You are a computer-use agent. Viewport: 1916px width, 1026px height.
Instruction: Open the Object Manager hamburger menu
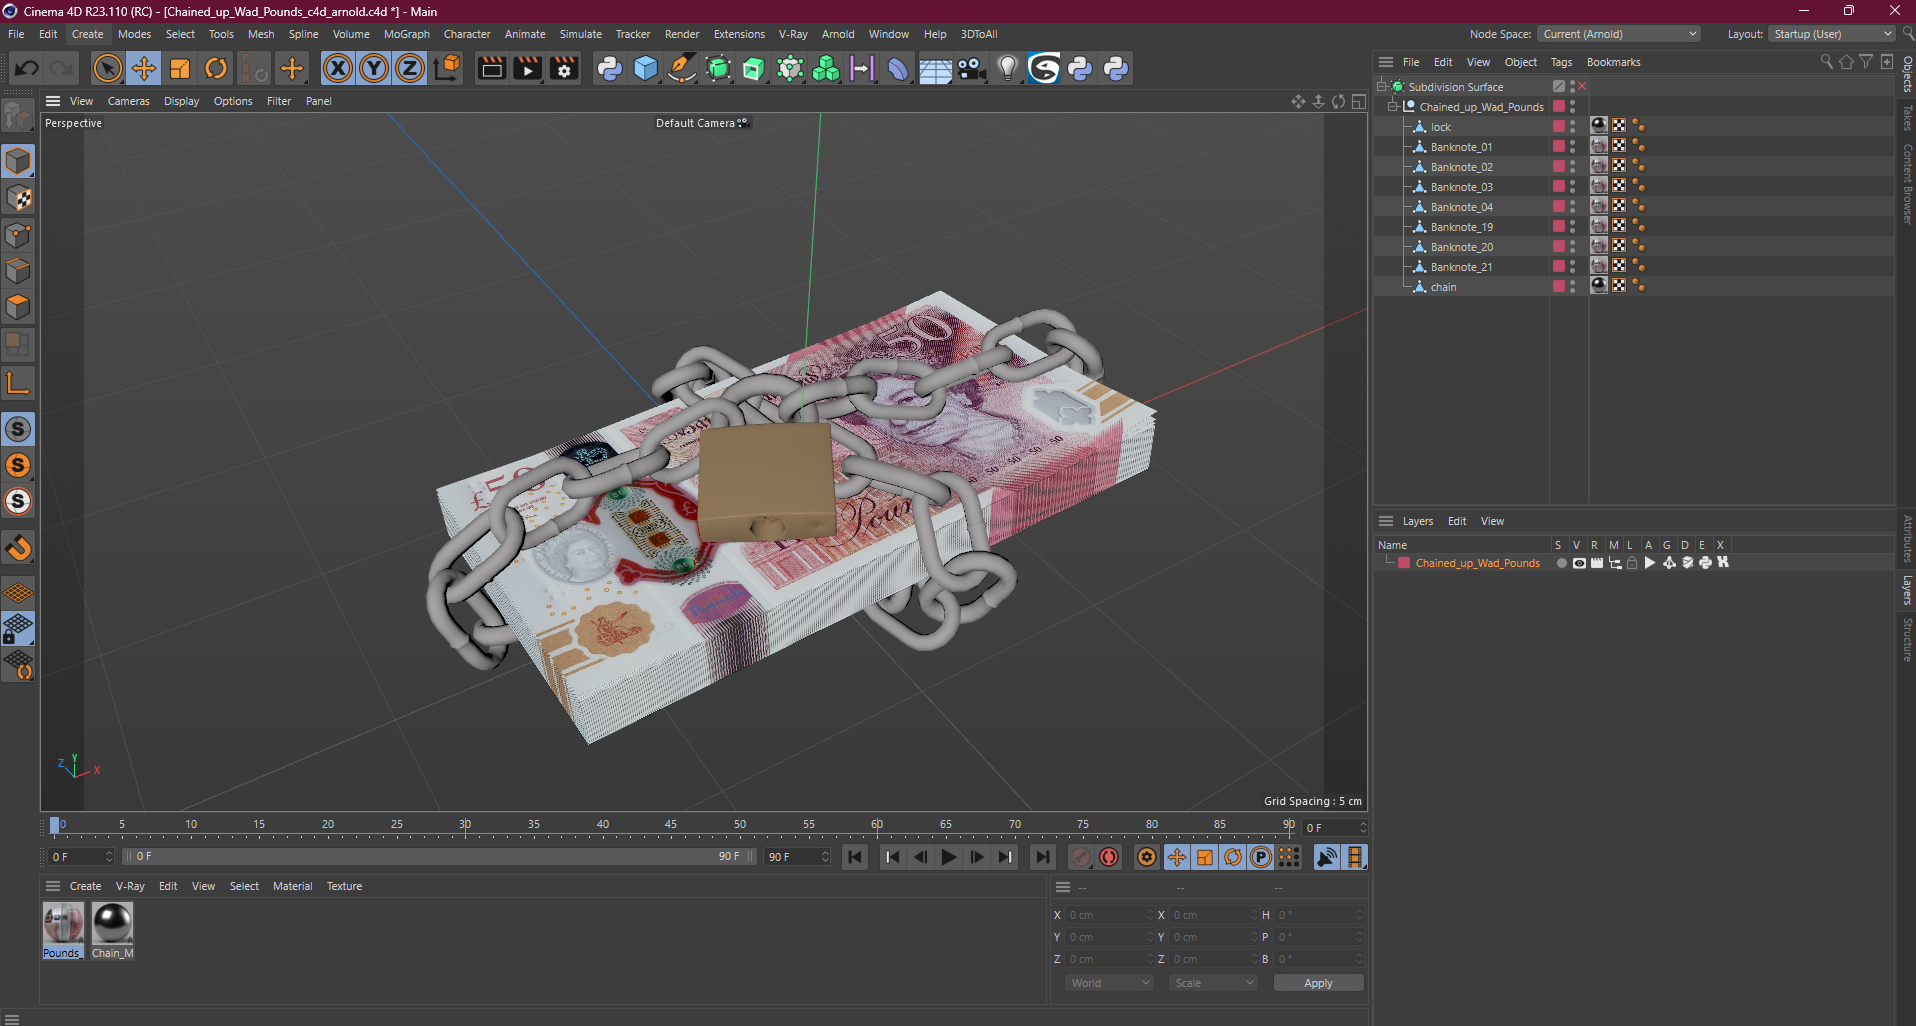[1386, 62]
